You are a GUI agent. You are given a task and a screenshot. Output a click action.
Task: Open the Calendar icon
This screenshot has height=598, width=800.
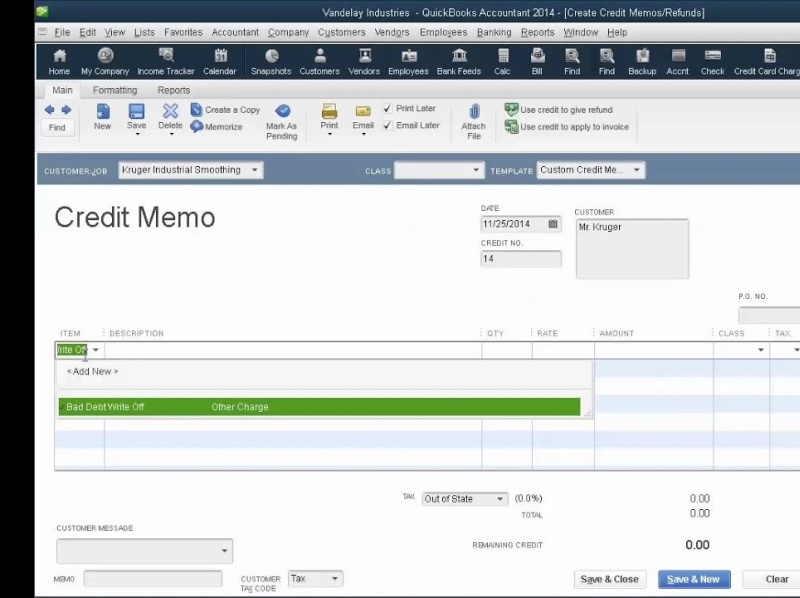point(220,62)
